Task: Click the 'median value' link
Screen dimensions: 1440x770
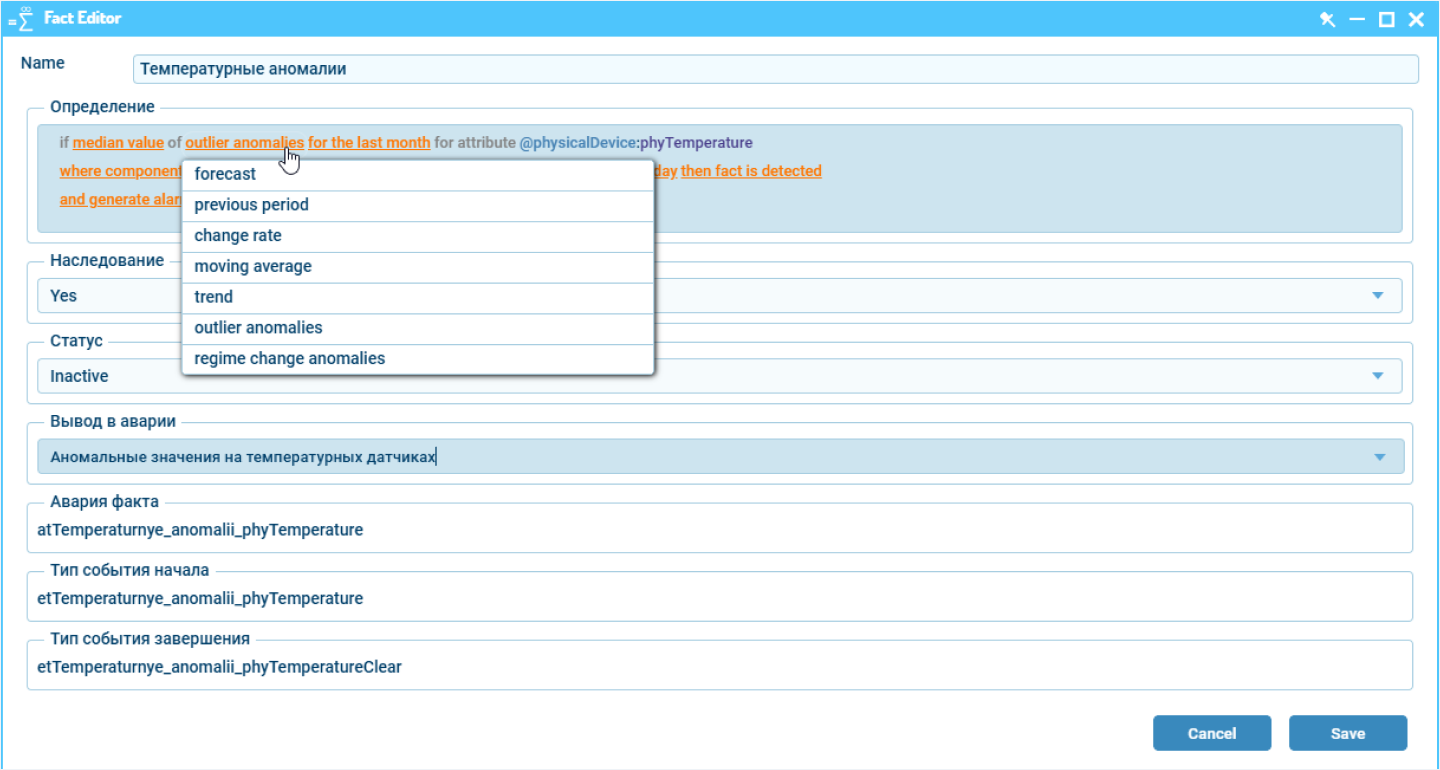Action: (118, 143)
